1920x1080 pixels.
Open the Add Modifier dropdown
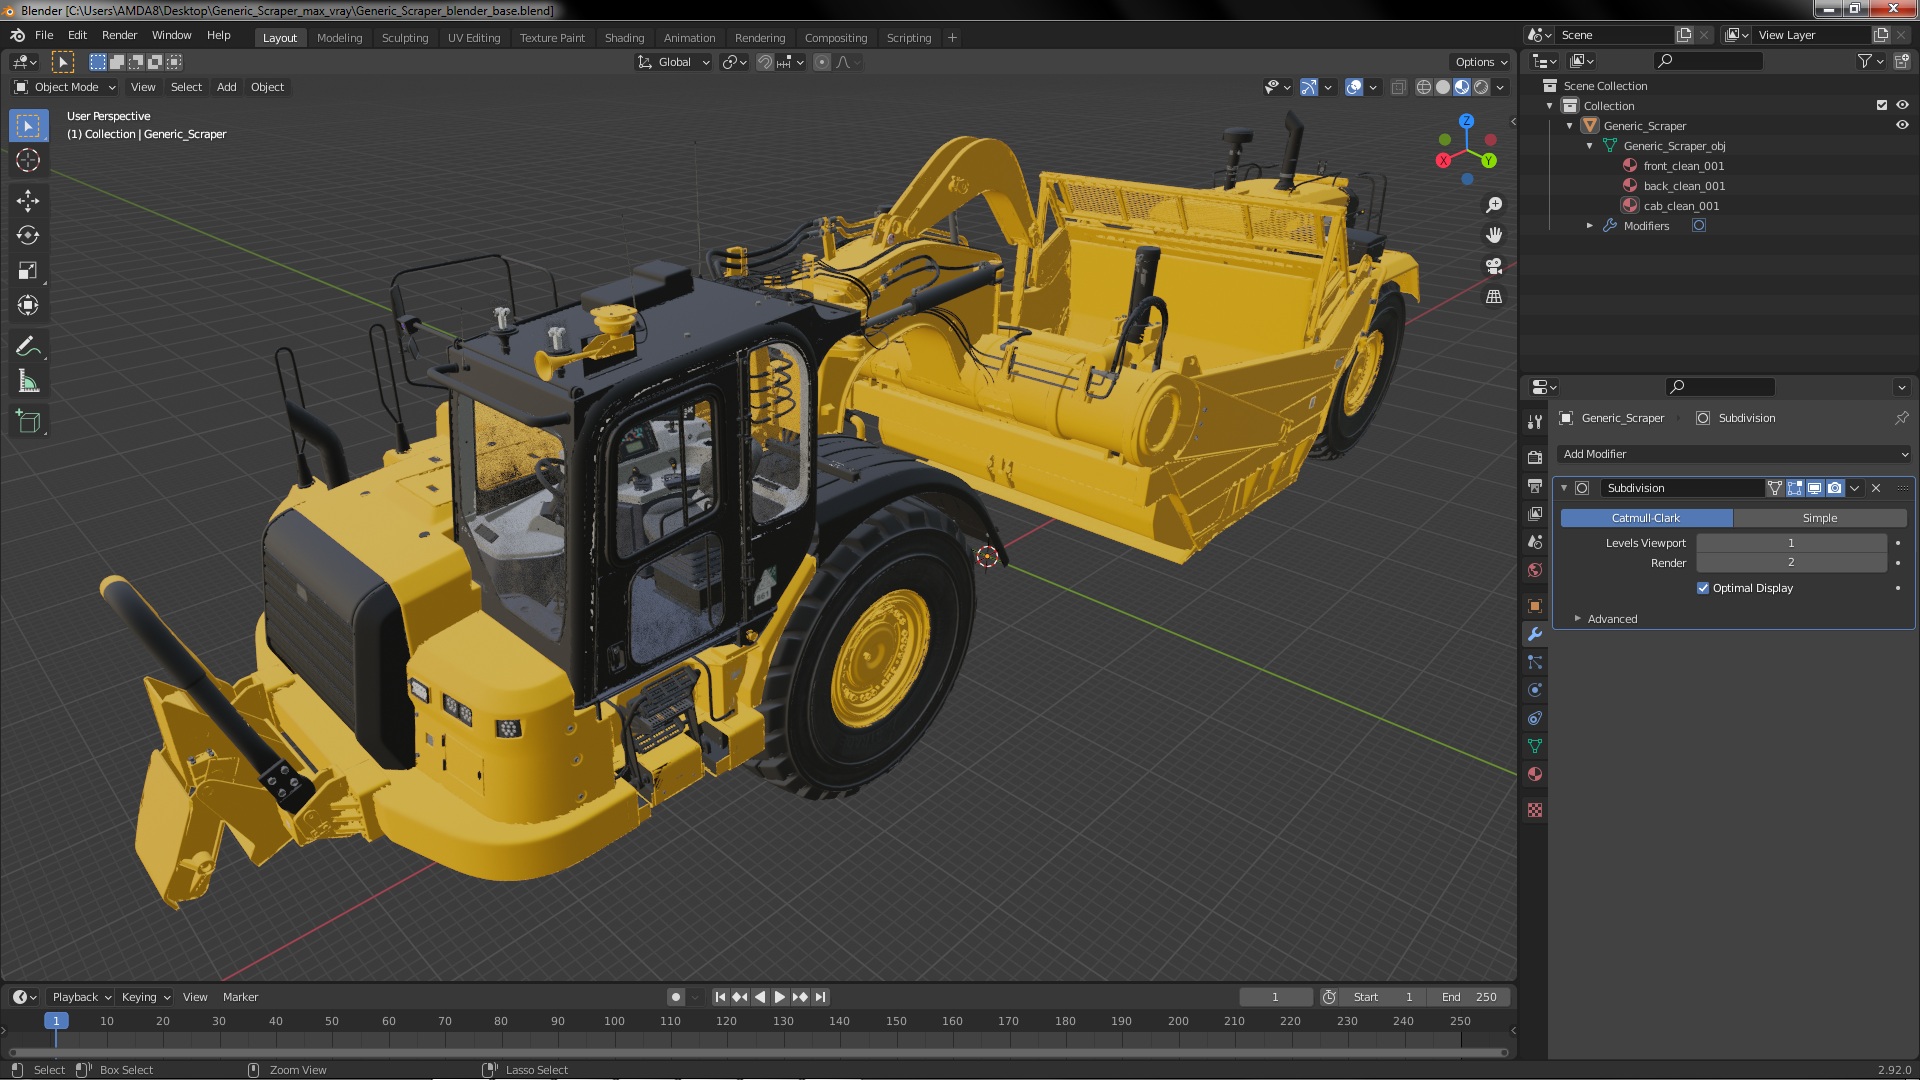click(1734, 454)
